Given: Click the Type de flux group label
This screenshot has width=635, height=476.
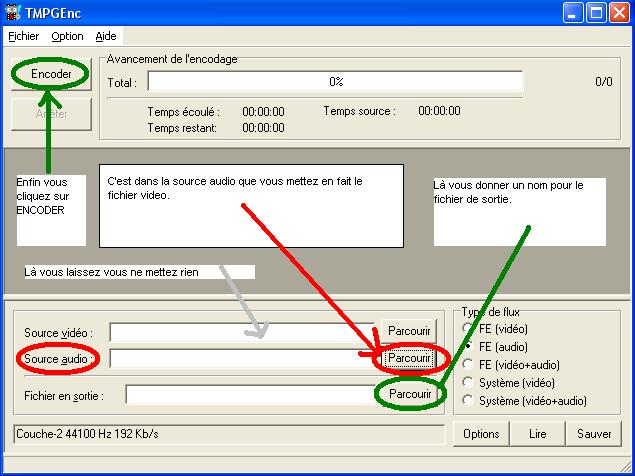Looking at the screenshot, I should 490,312.
